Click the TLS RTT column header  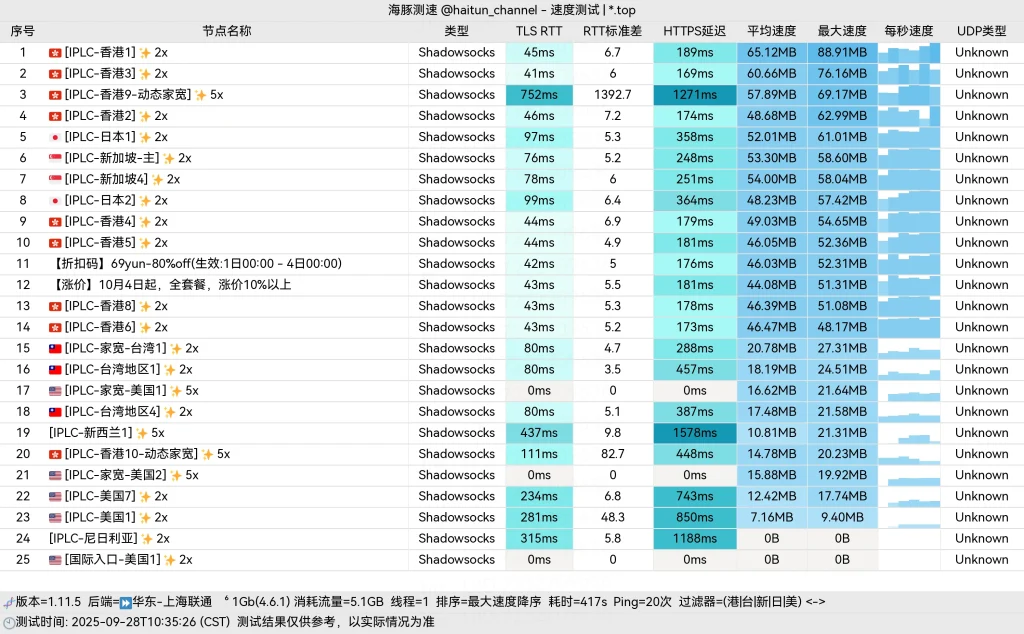pyautogui.click(x=539, y=30)
